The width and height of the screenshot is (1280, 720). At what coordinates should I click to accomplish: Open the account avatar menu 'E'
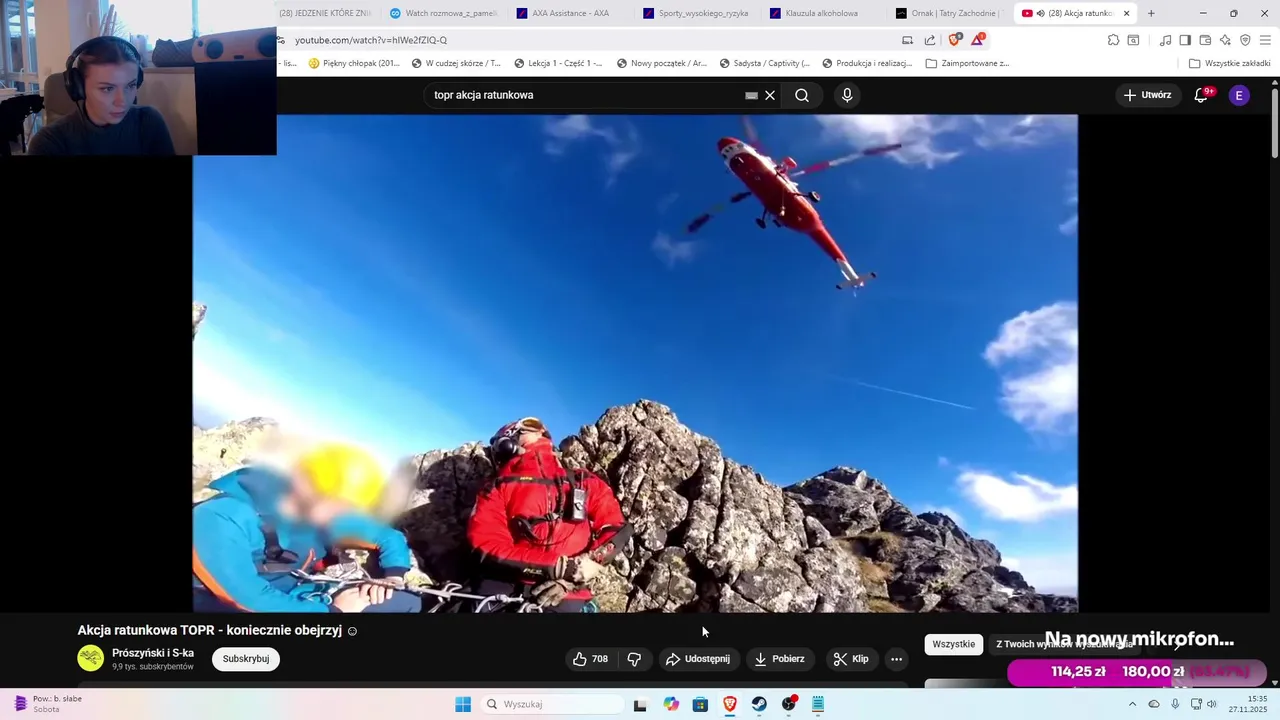(x=1239, y=95)
